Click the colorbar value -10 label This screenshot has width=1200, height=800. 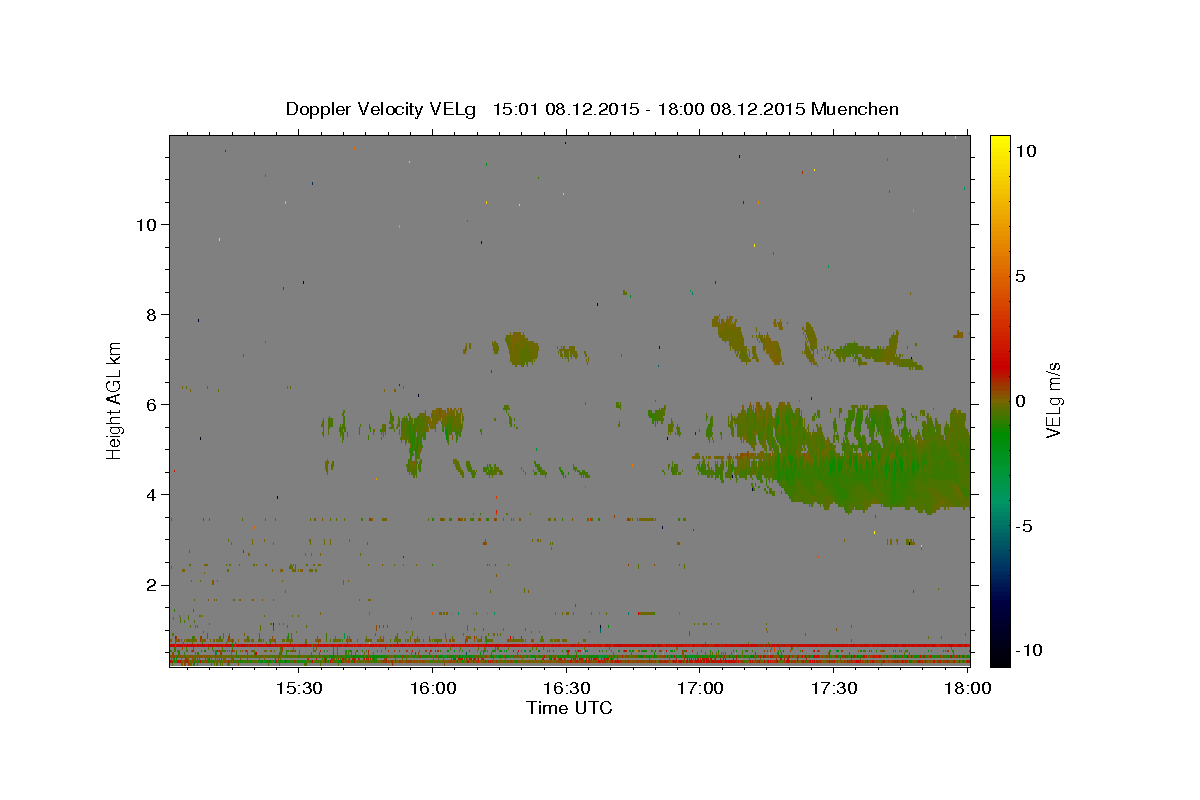click(1028, 651)
